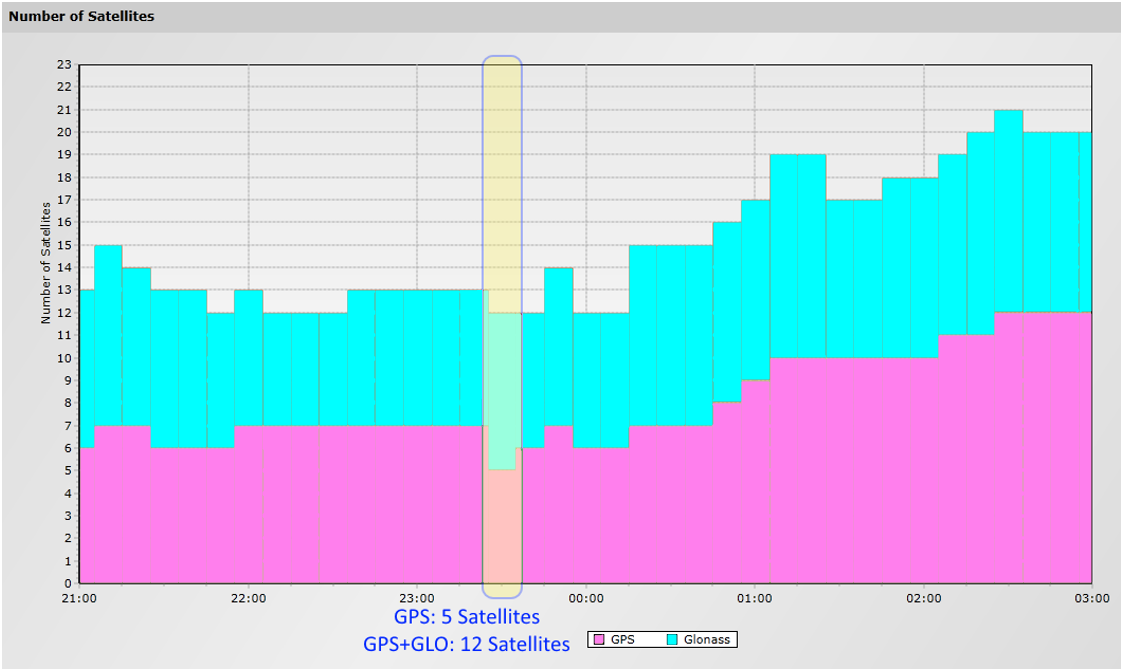The height and width of the screenshot is (669, 1121).
Task: Click the "Number of Satellites" panel title
Action: point(82,16)
